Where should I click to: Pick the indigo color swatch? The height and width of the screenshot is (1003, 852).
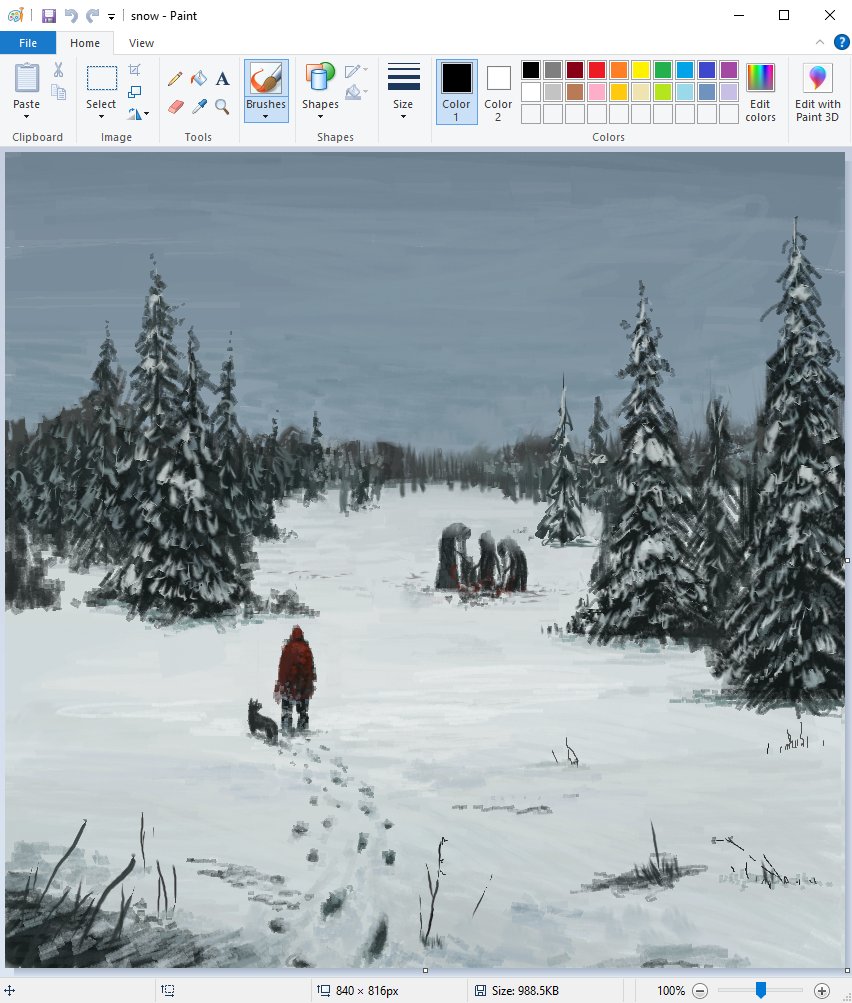click(x=707, y=70)
